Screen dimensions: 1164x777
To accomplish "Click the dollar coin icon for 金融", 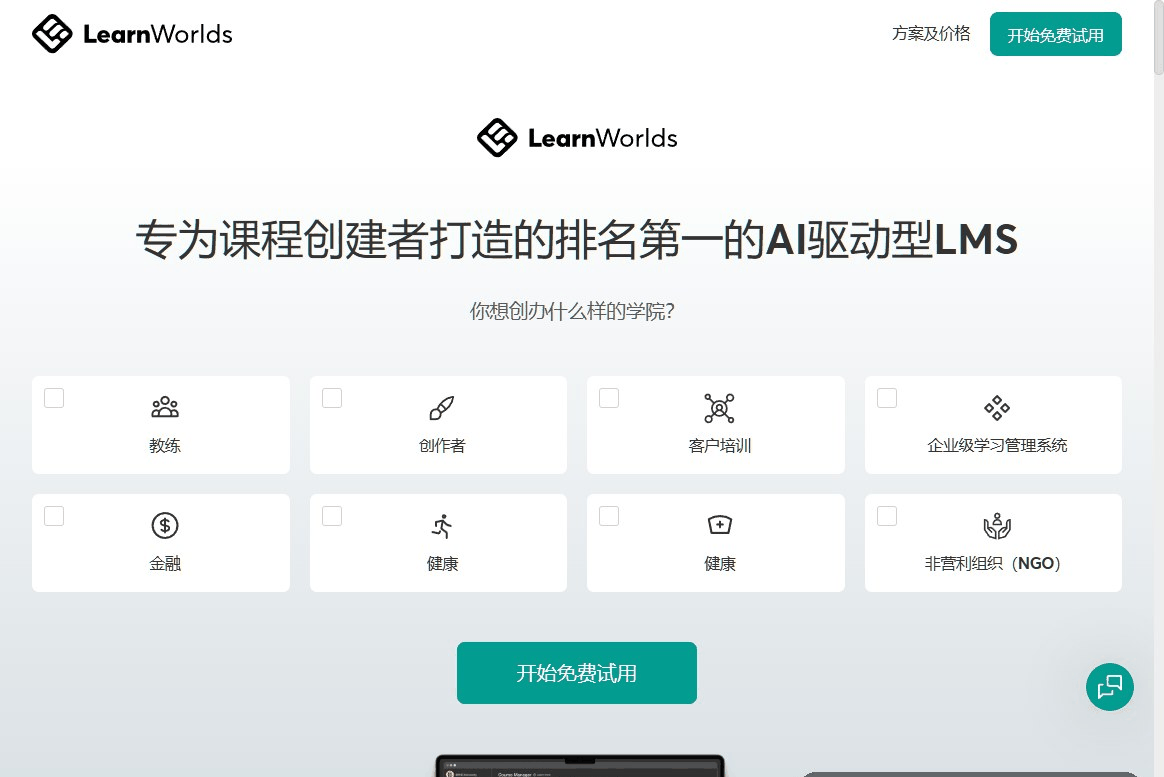I will pos(165,525).
